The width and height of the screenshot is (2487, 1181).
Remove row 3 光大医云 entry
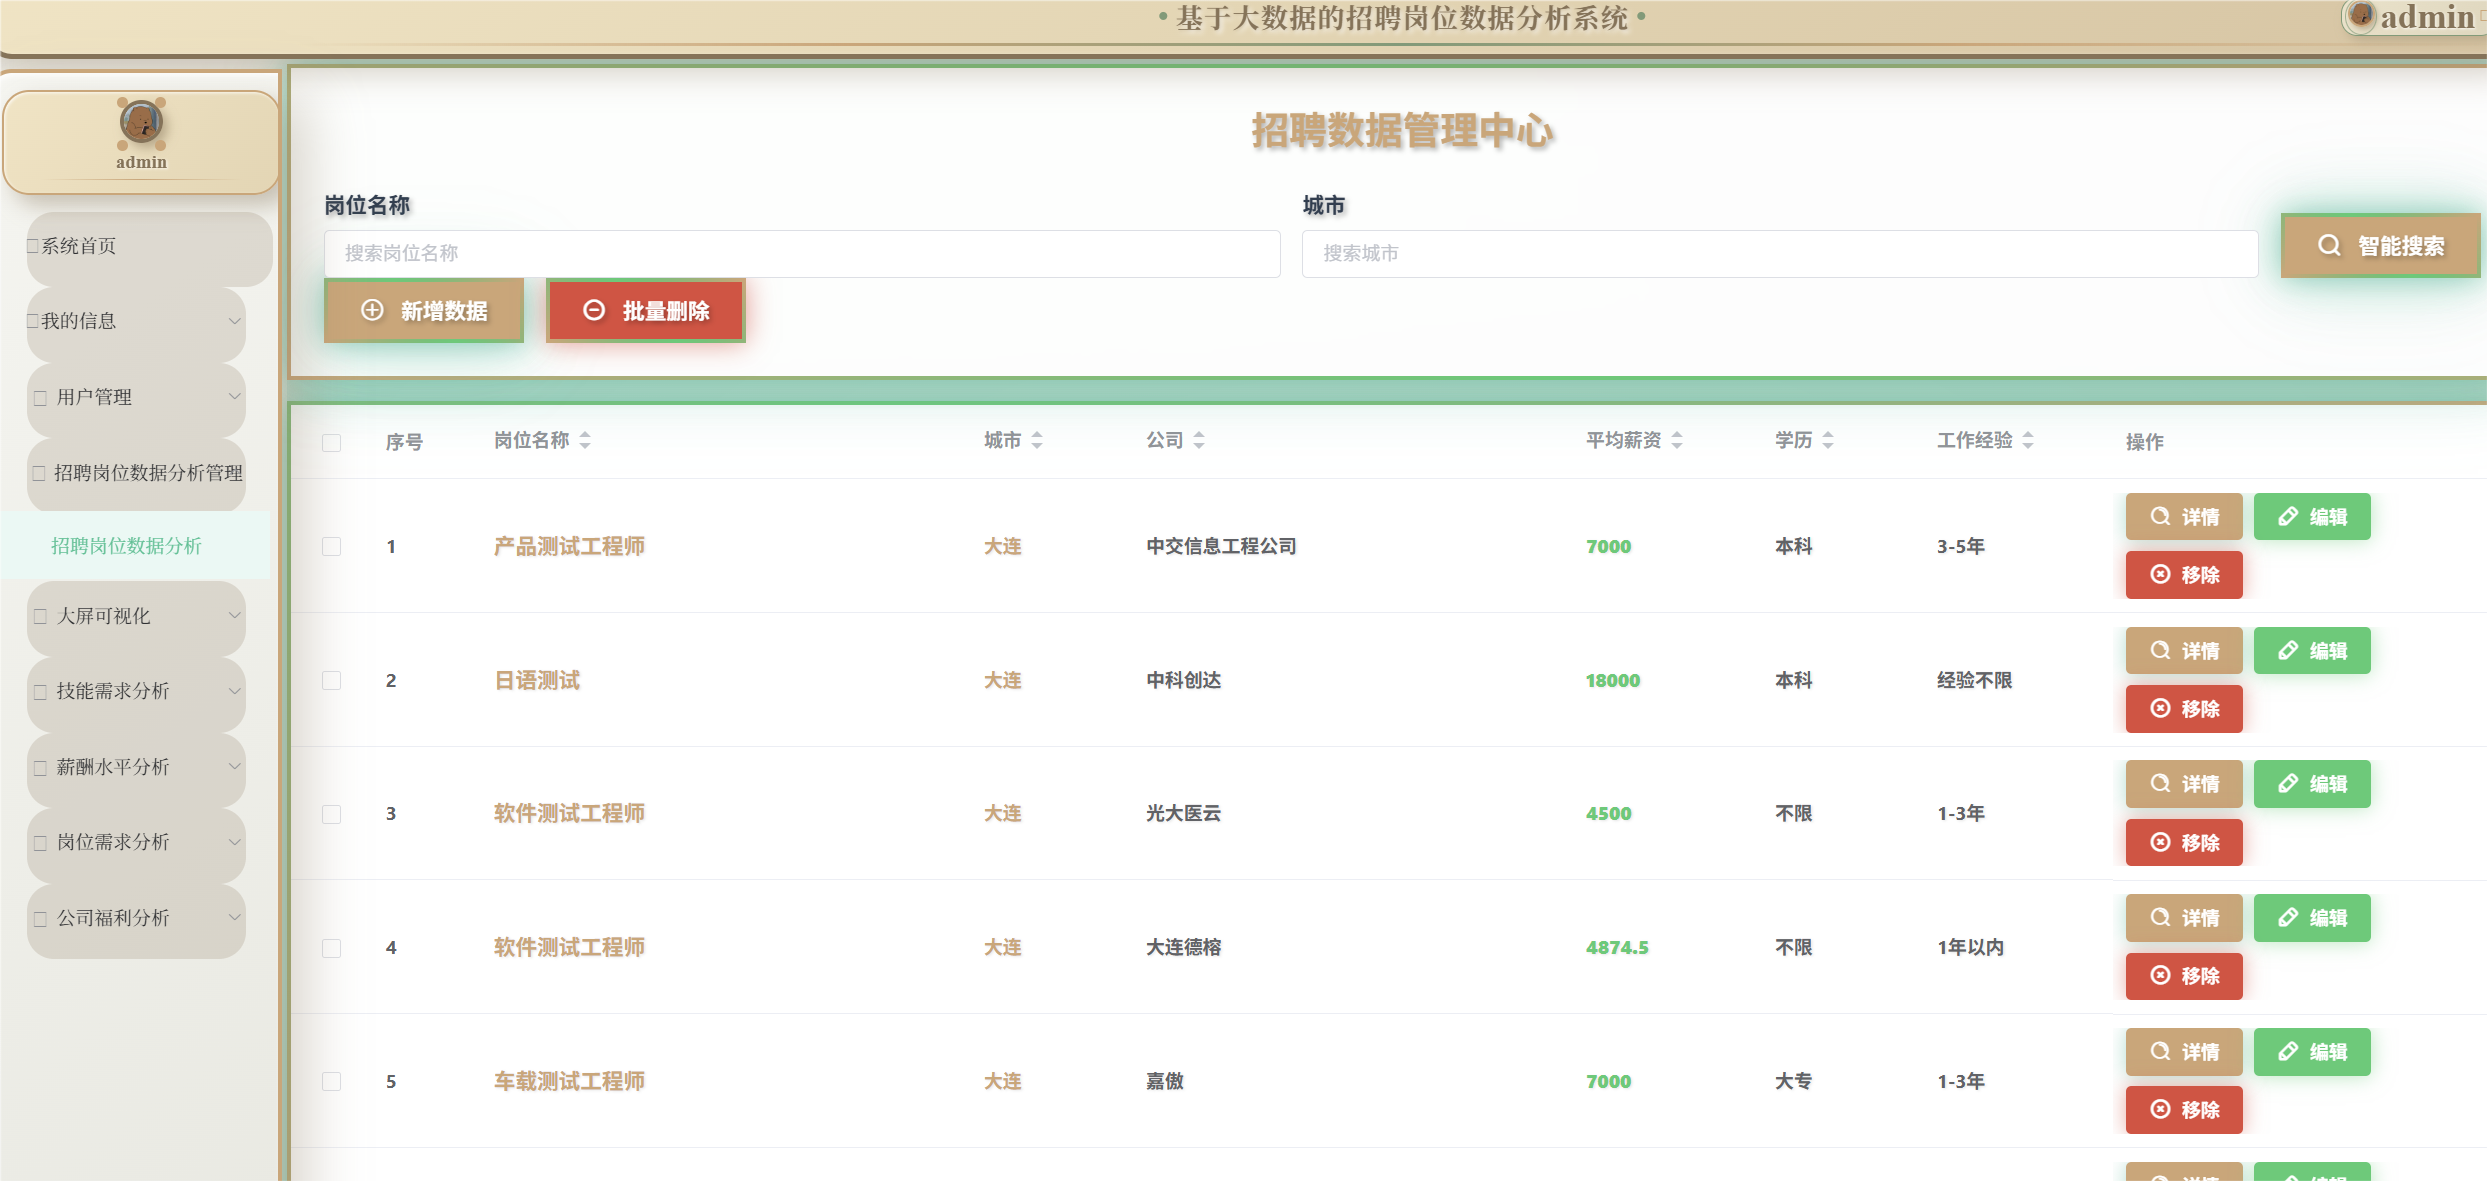(x=2183, y=842)
